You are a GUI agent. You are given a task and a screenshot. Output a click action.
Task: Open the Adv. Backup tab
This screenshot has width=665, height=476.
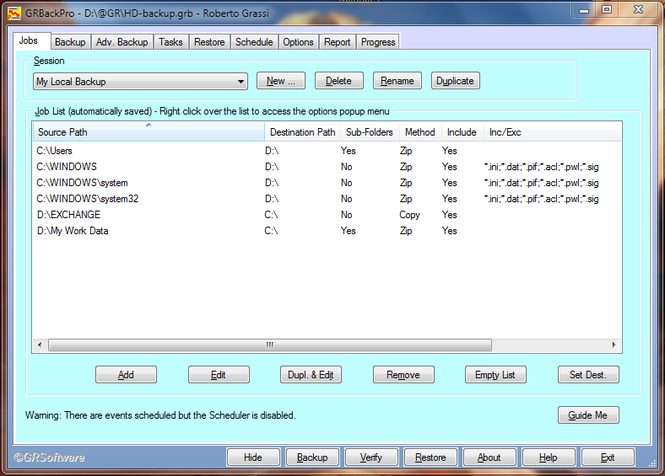point(122,42)
